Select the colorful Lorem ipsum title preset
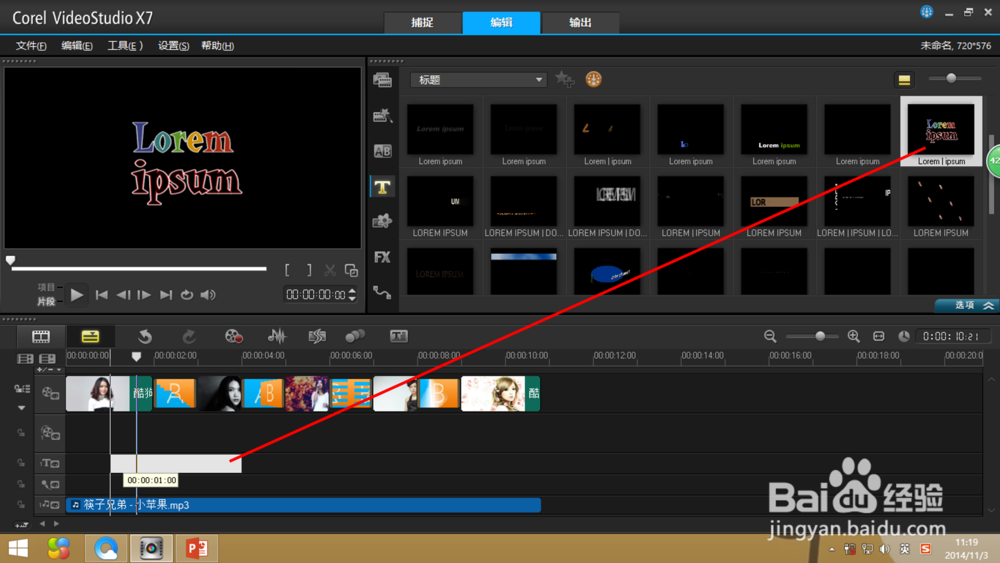 point(941,132)
